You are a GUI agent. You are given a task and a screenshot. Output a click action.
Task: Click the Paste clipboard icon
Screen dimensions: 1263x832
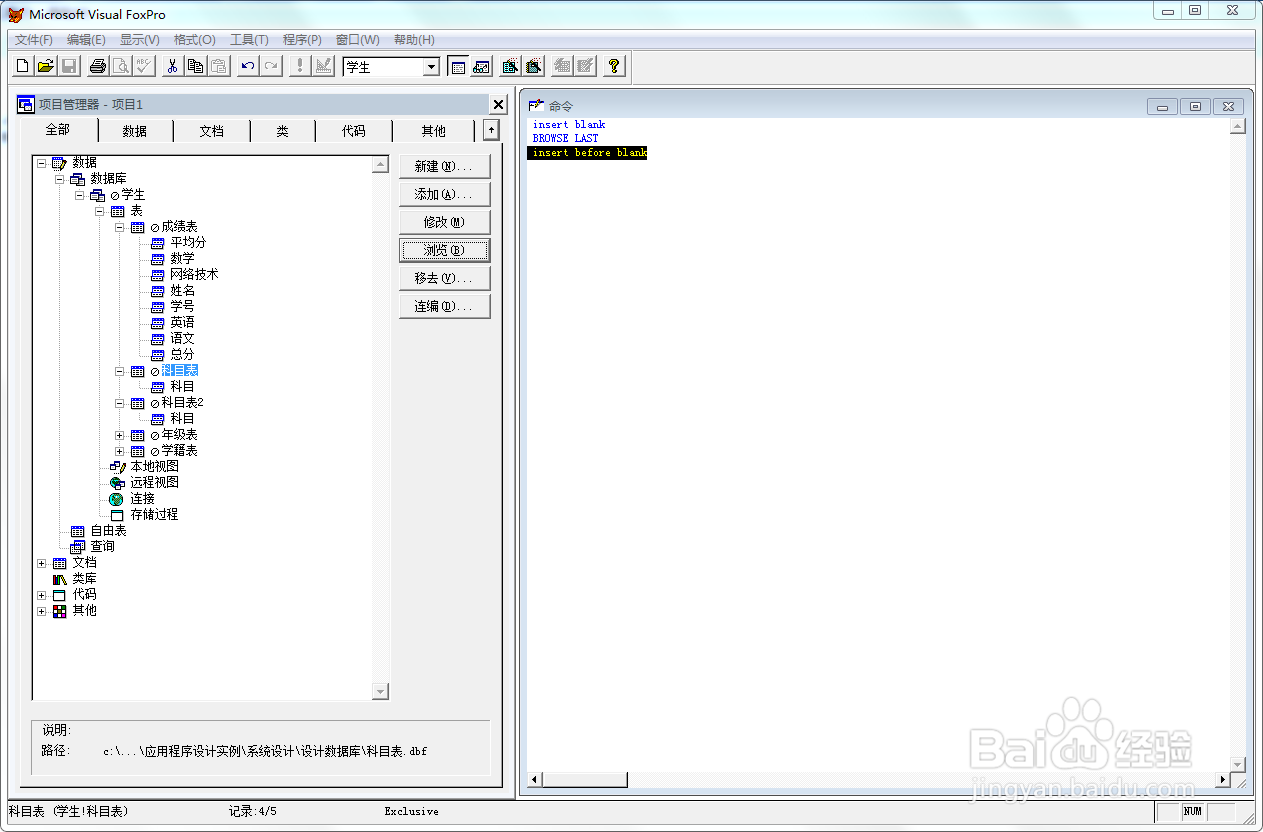pos(219,66)
